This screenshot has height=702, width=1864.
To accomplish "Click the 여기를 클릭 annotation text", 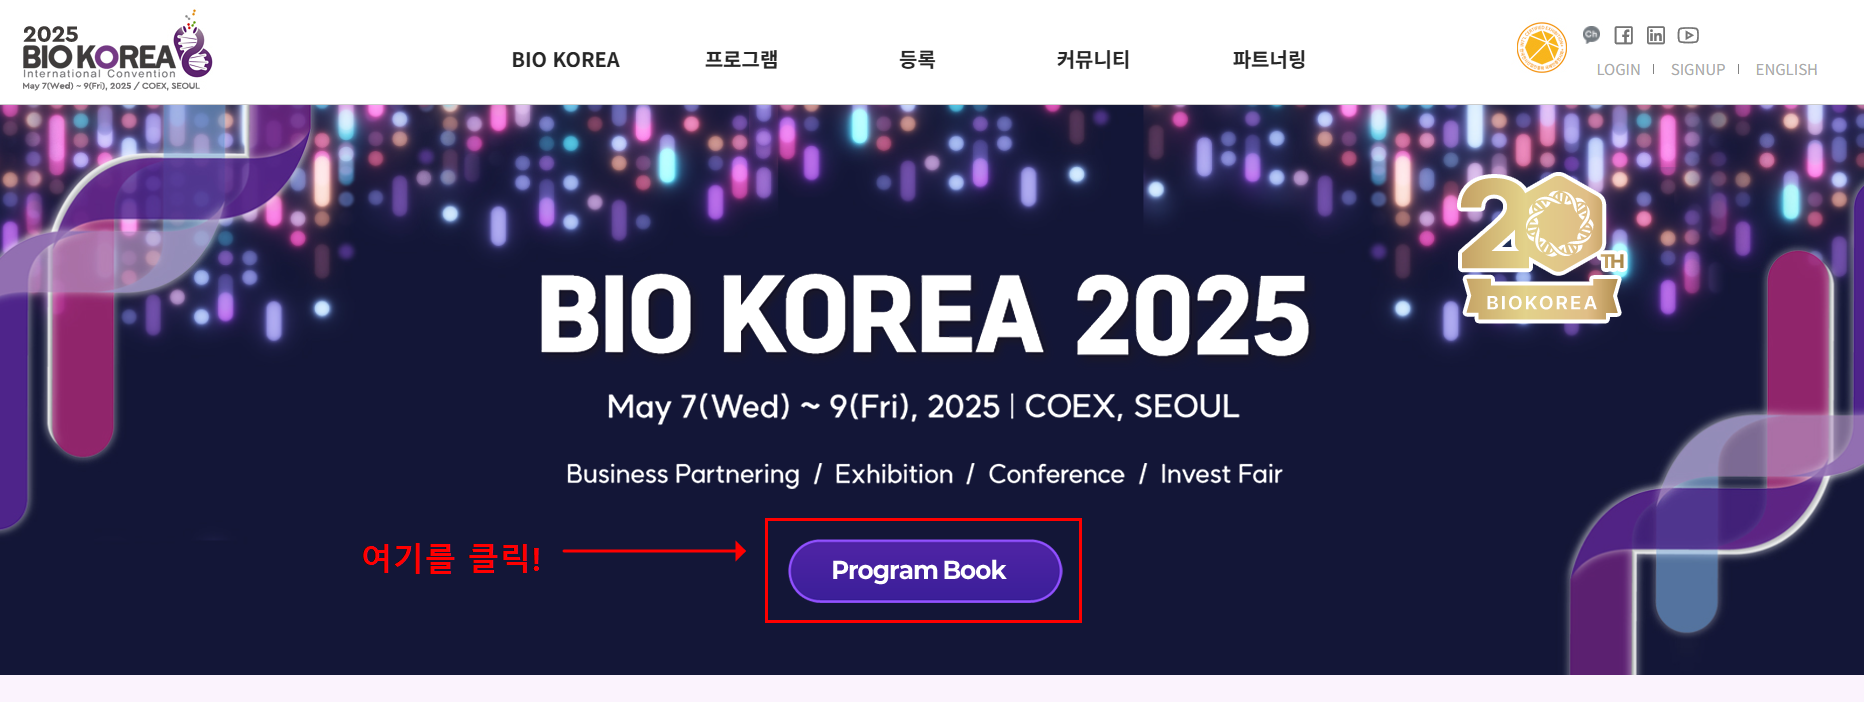I will [x=453, y=557].
